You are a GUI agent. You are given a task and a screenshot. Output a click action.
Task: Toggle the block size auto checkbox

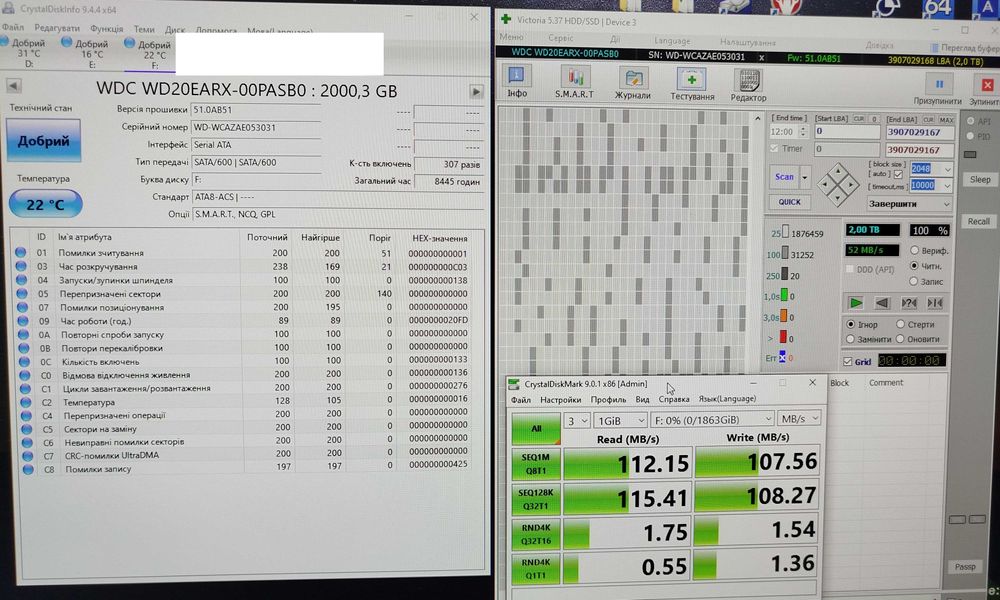(x=899, y=174)
